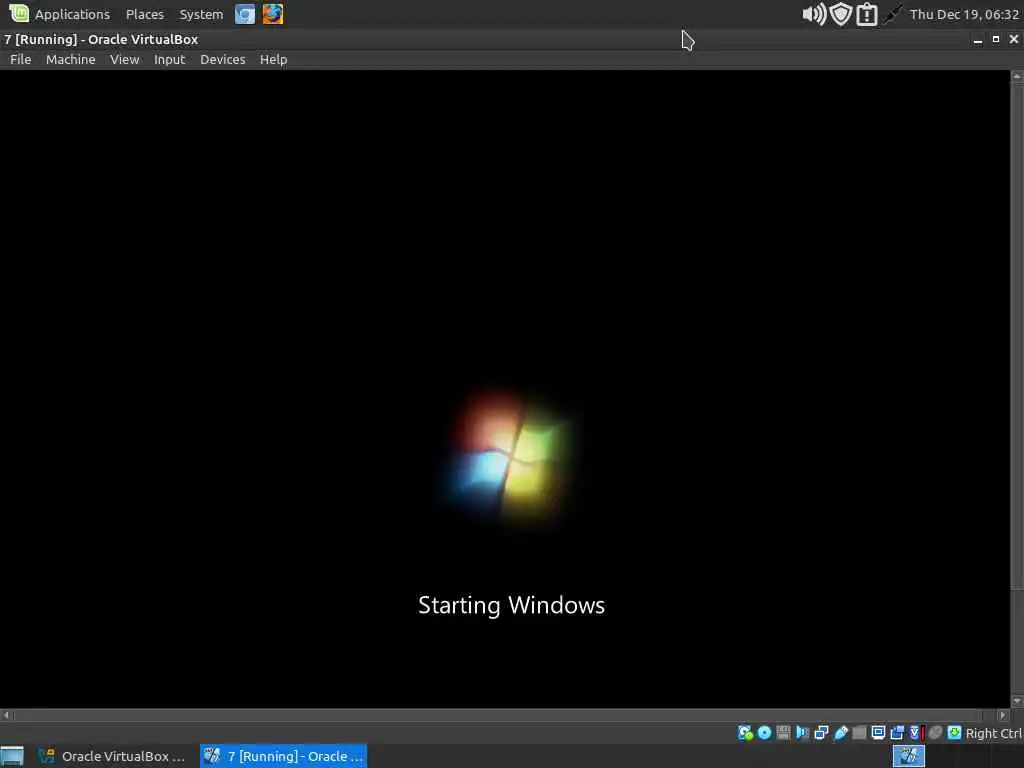Screen dimensions: 1024x768
Task: Open the File menu in VirtualBox
Action: (x=20, y=59)
